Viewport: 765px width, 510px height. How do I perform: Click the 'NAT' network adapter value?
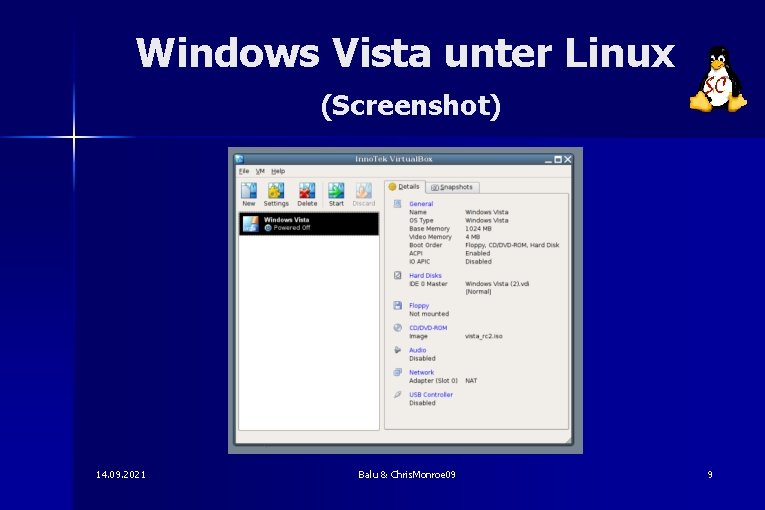coord(471,381)
